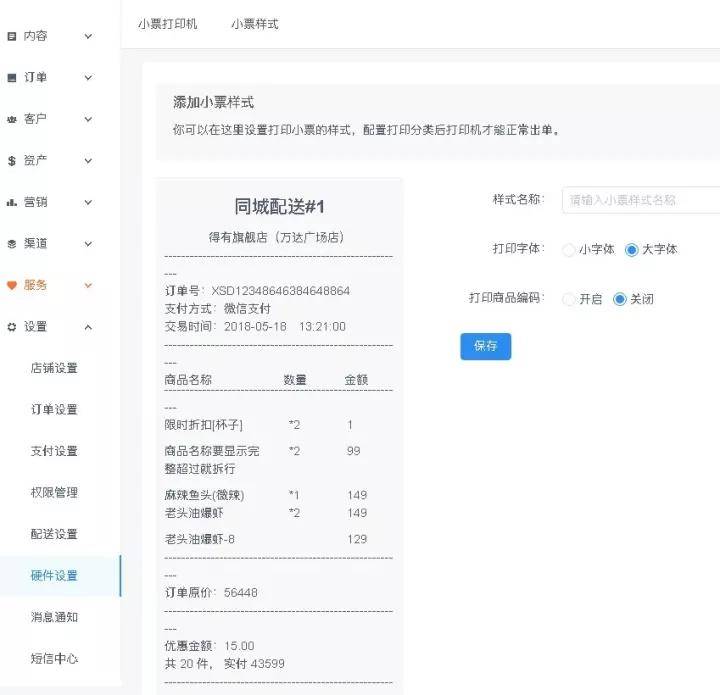Collapse the 设置 menu chevron
The height and width of the screenshot is (695, 720).
point(88,327)
